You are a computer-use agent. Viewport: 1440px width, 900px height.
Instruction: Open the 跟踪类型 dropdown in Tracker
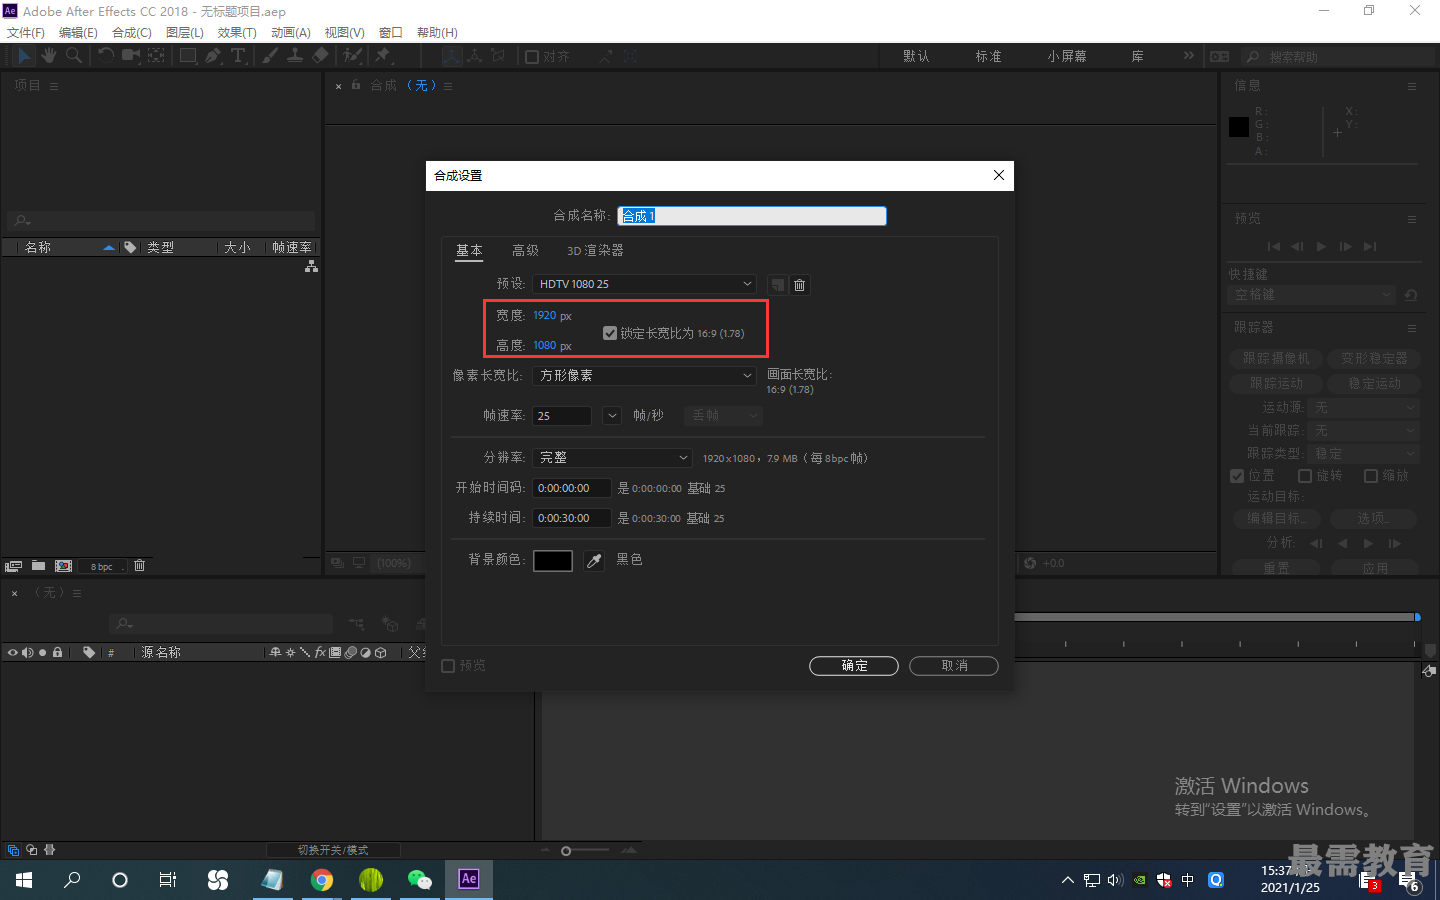[1365, 453]
